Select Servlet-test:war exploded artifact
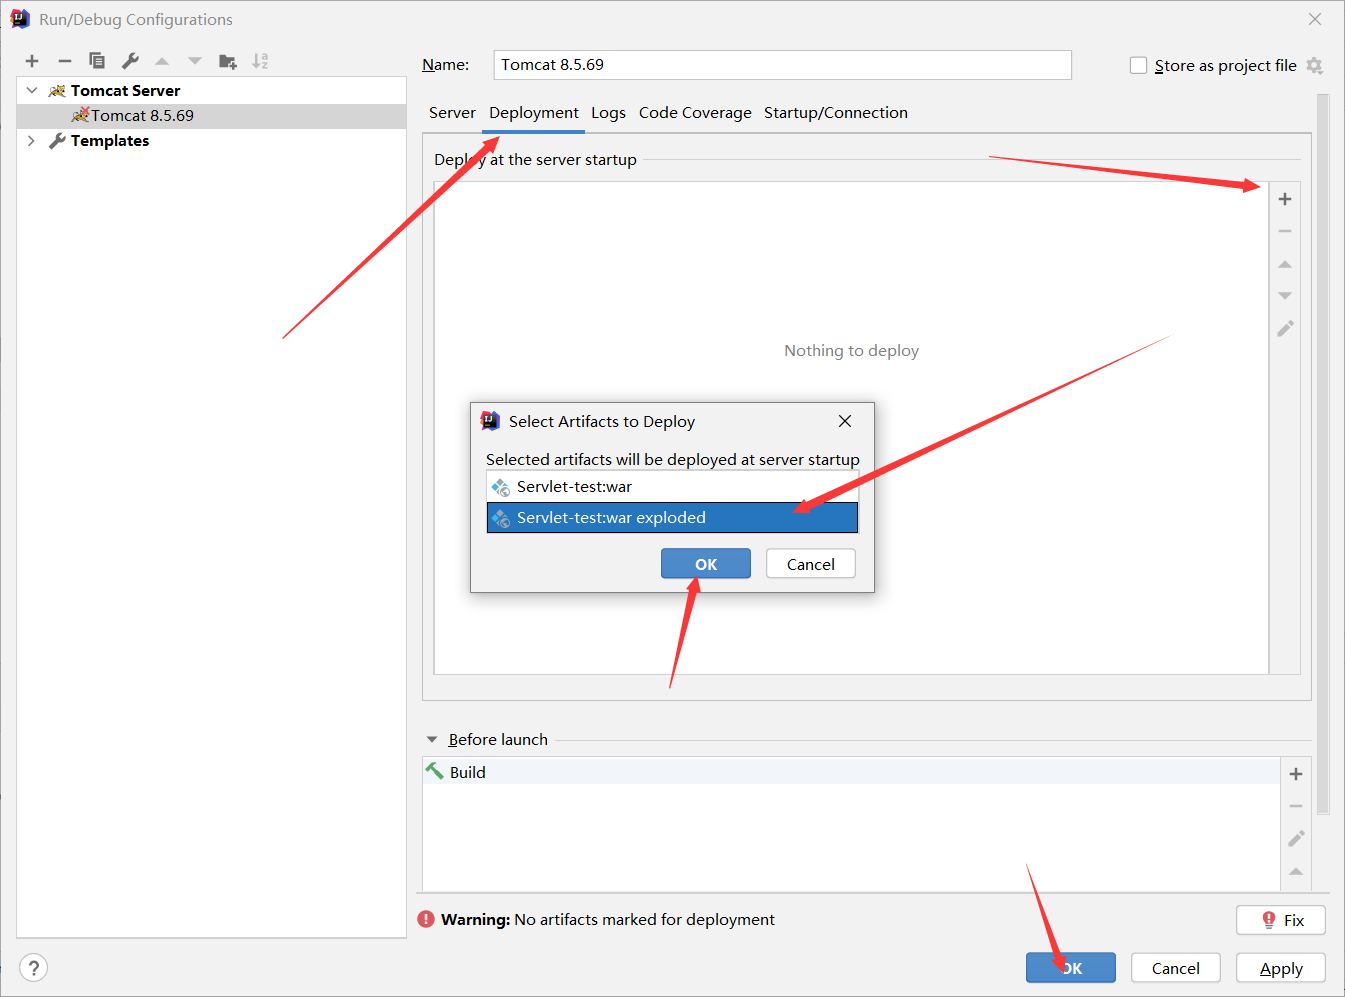This screenshot has width=1345, height=997. click(x=672, y=518)
